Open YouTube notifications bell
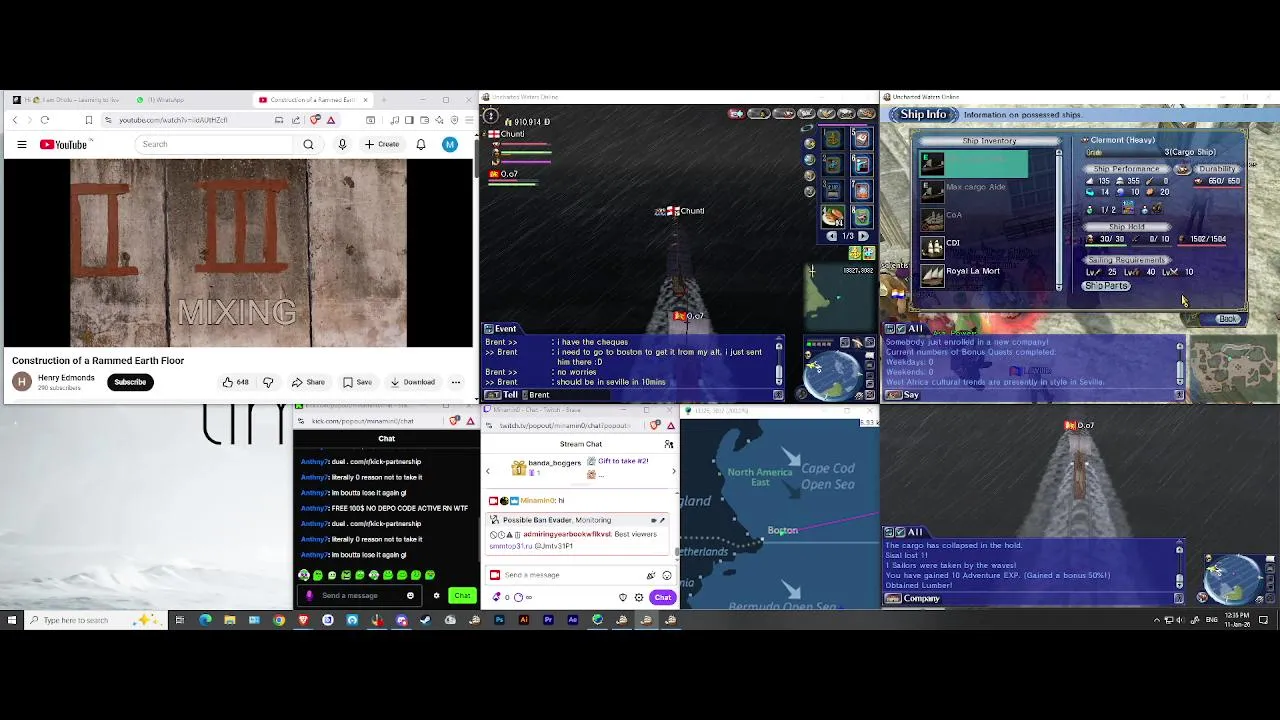This screenshot has width=1280, height=720. click(x=421, y=145)
